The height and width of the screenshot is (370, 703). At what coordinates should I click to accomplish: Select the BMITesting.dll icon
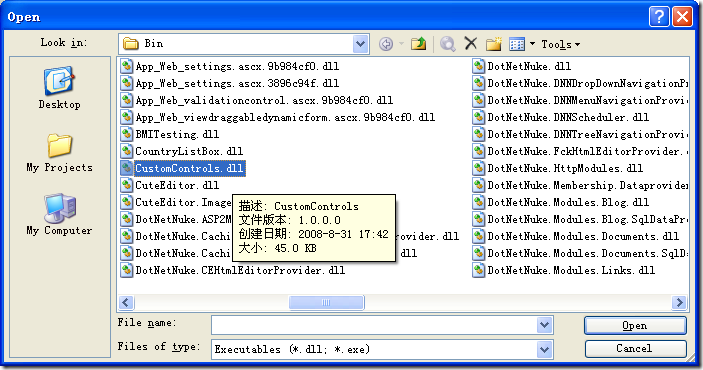point(127,135)
